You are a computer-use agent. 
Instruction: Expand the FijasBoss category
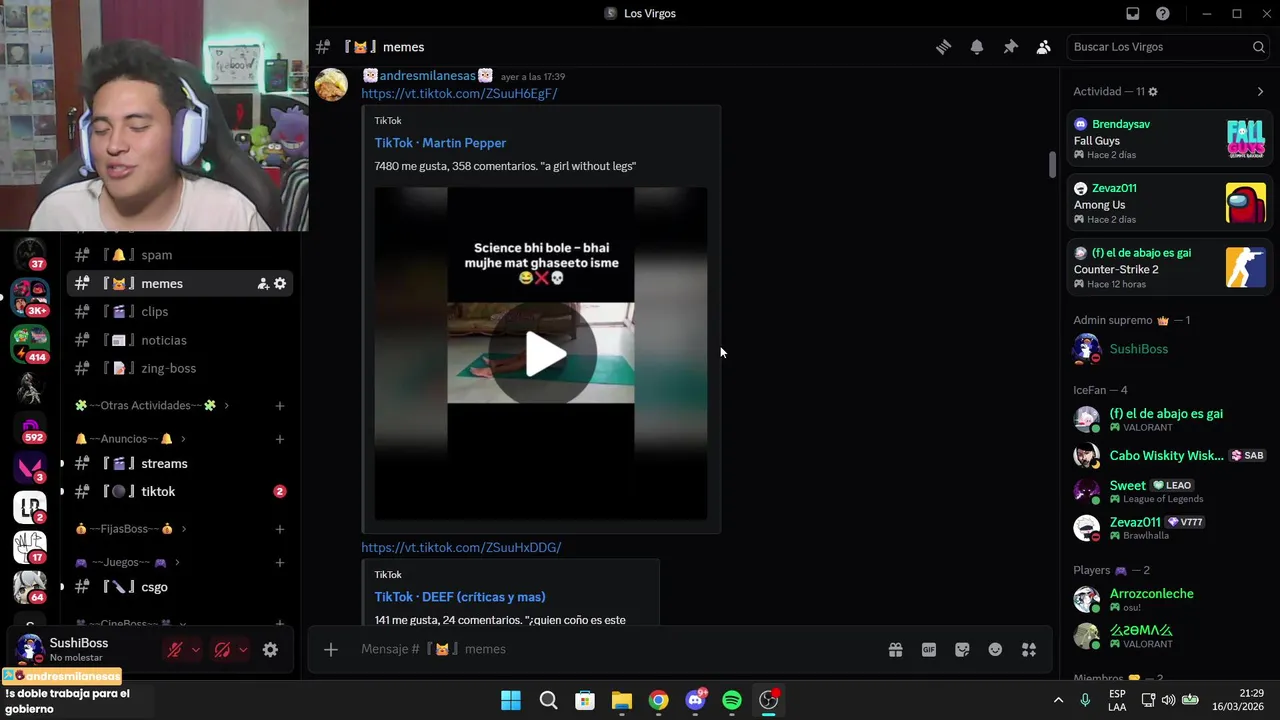coord(131,529)
